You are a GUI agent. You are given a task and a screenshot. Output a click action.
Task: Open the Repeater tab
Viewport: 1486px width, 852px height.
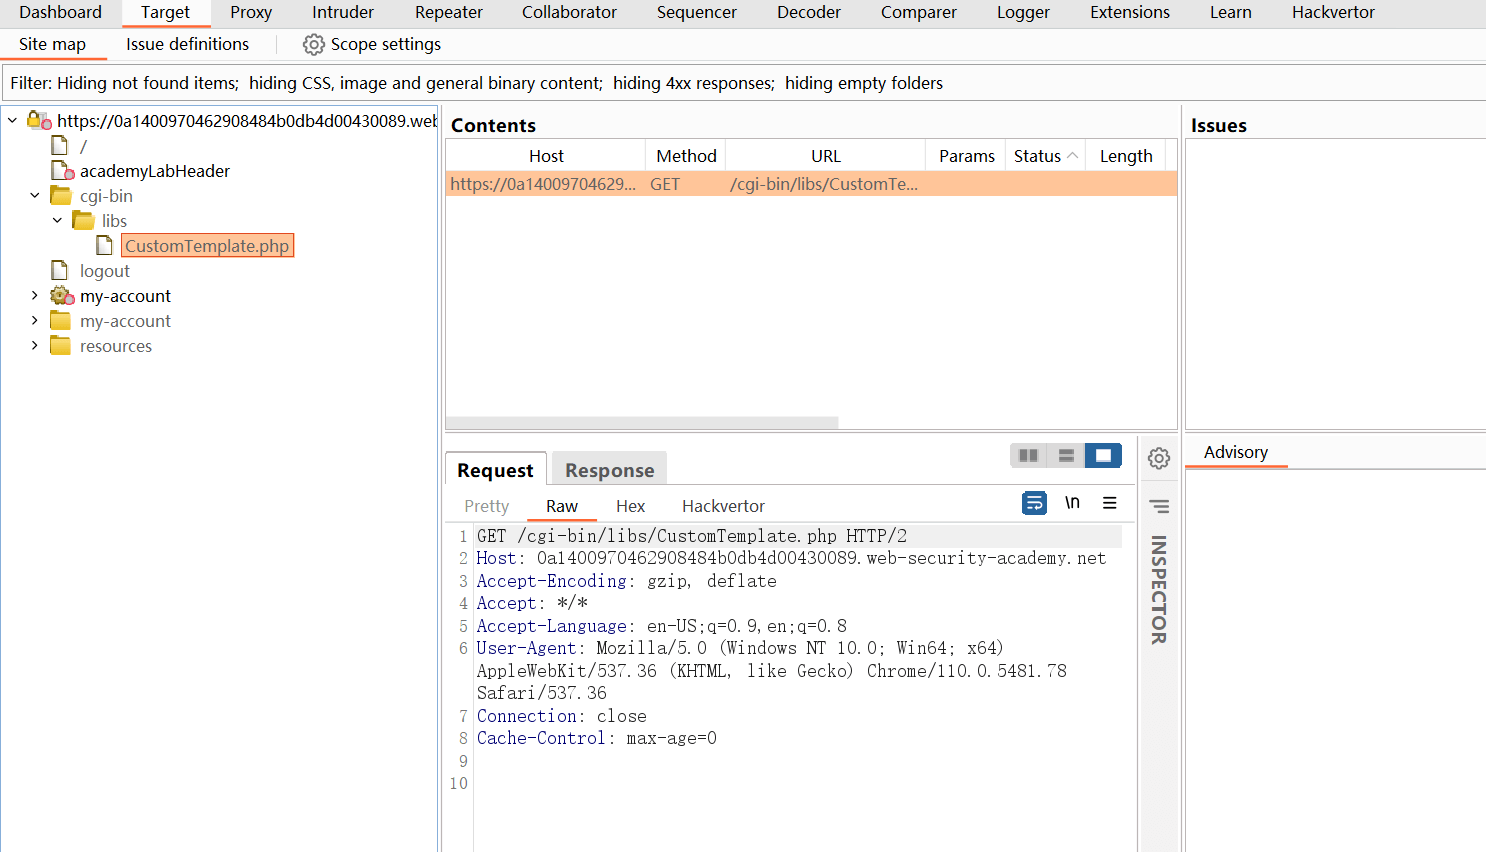pos(448,13)
